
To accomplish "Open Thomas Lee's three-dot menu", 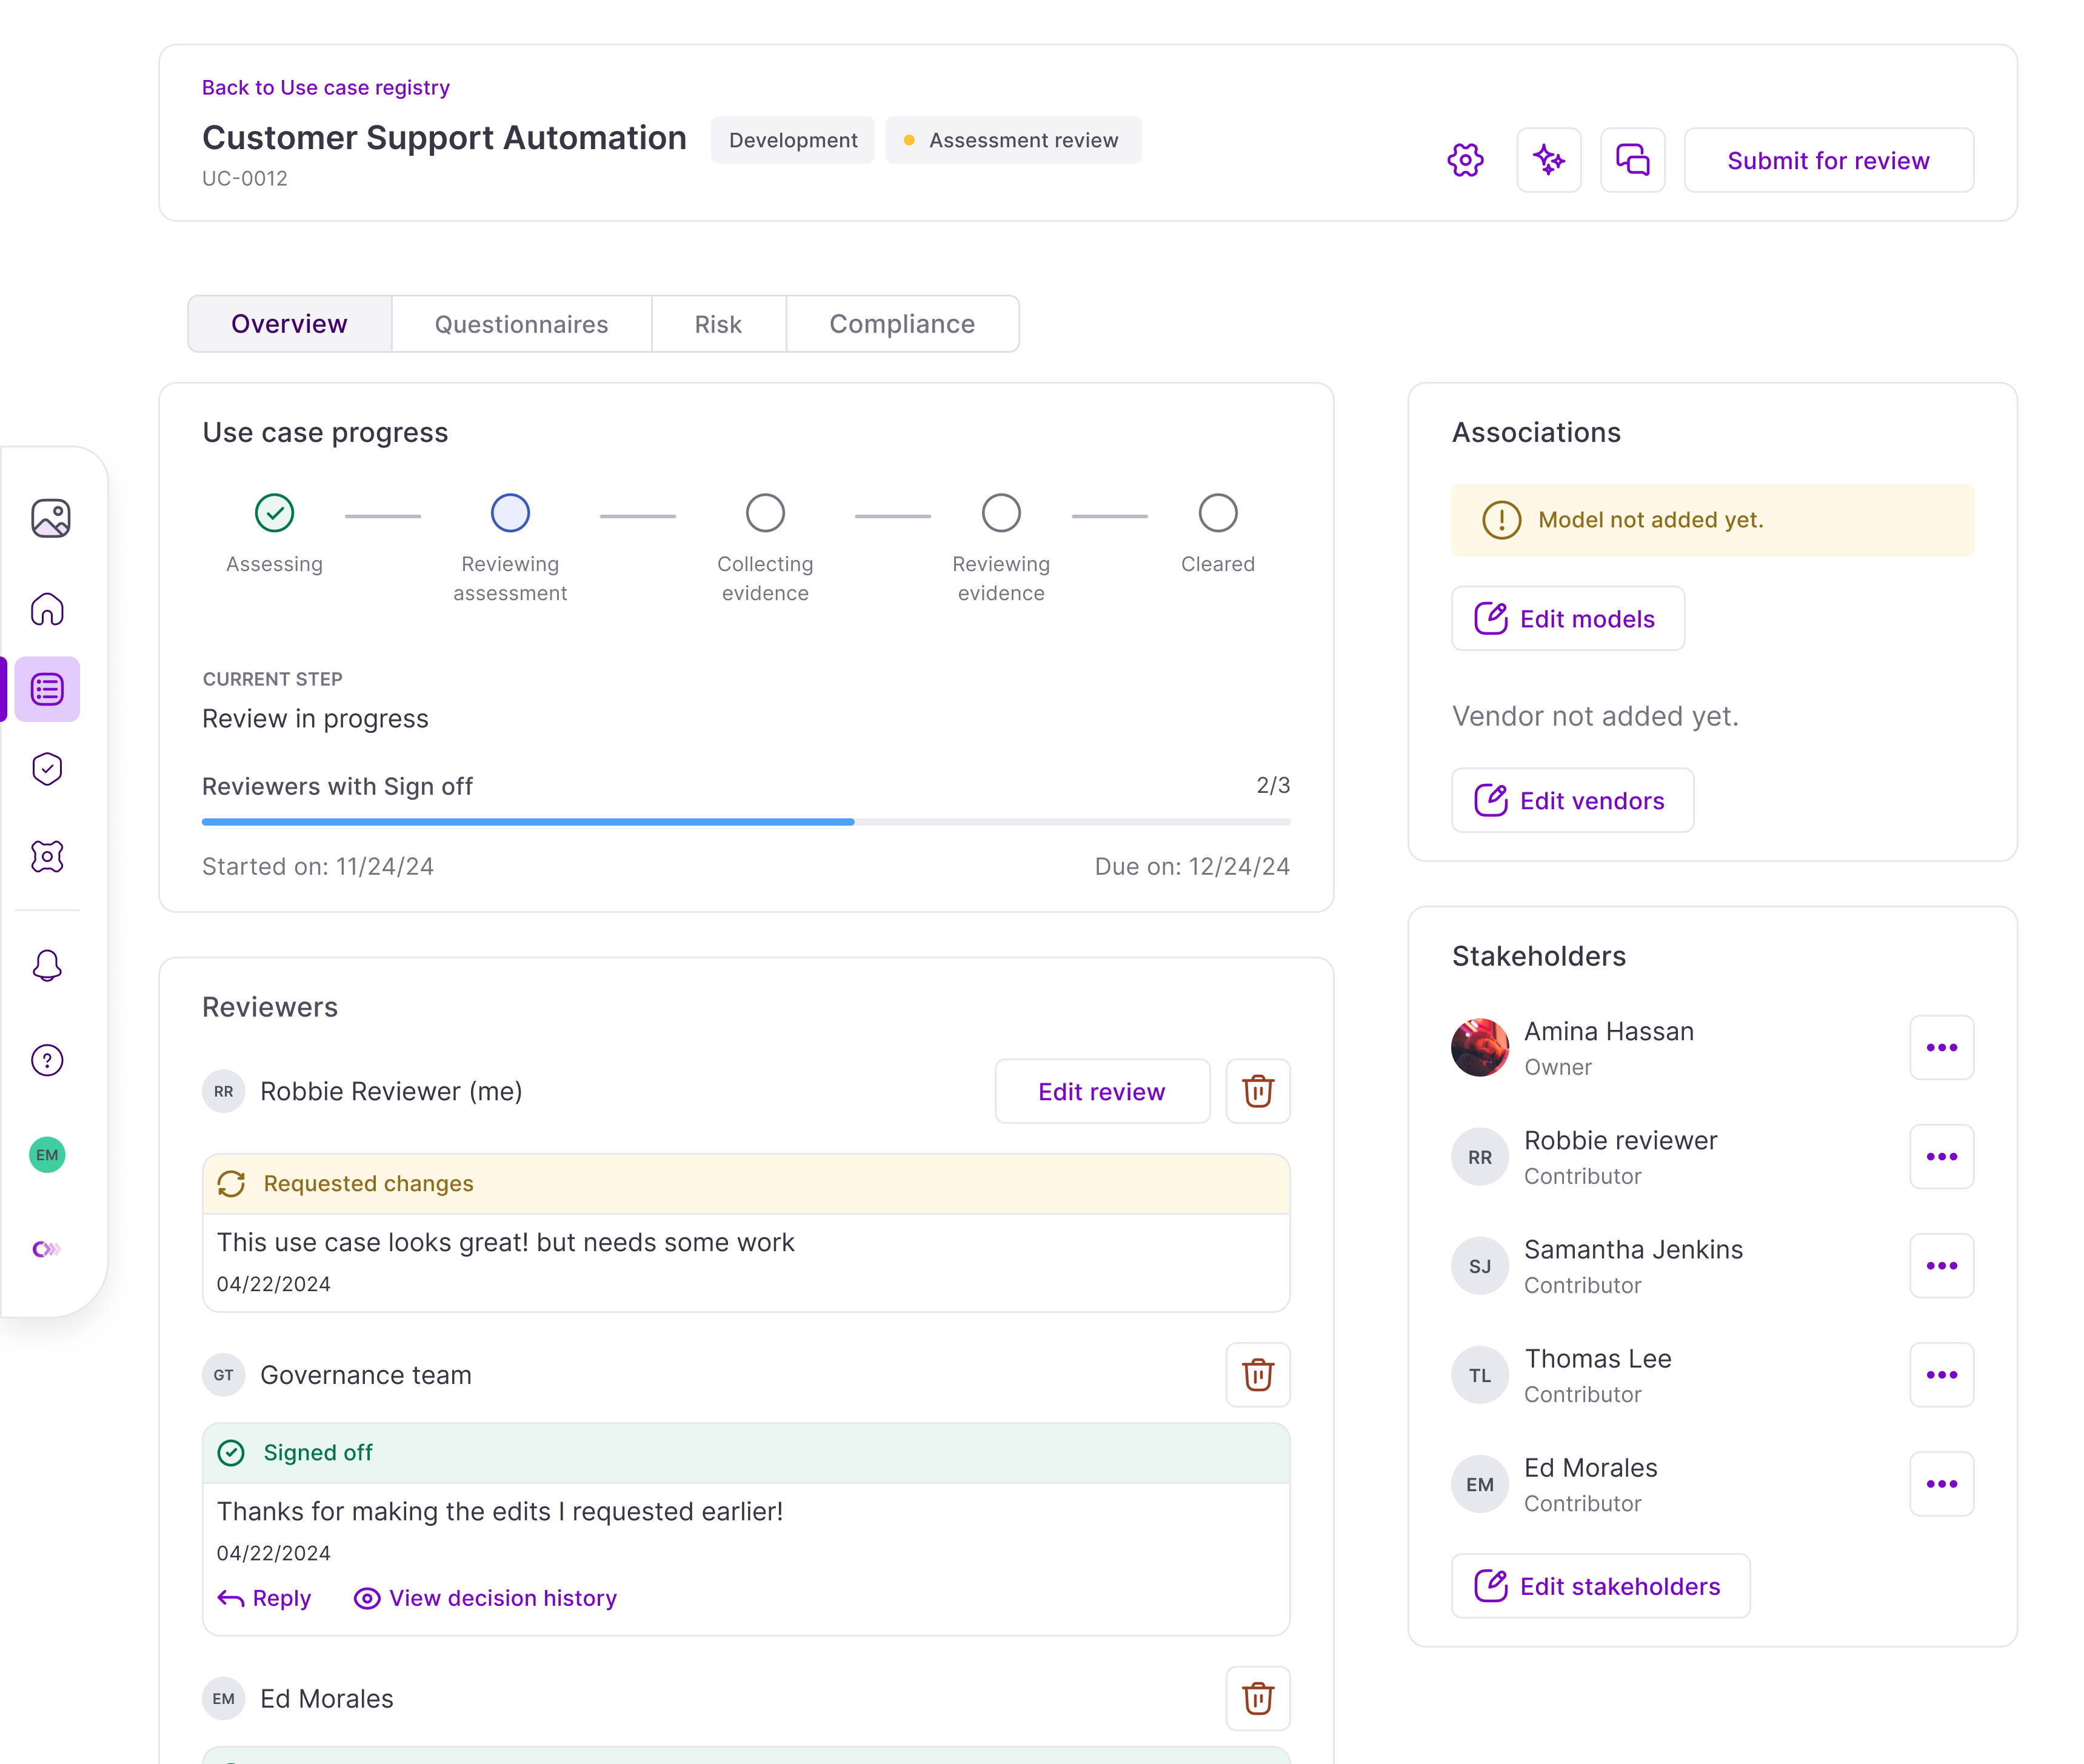I will [x=1941, y=1375].
